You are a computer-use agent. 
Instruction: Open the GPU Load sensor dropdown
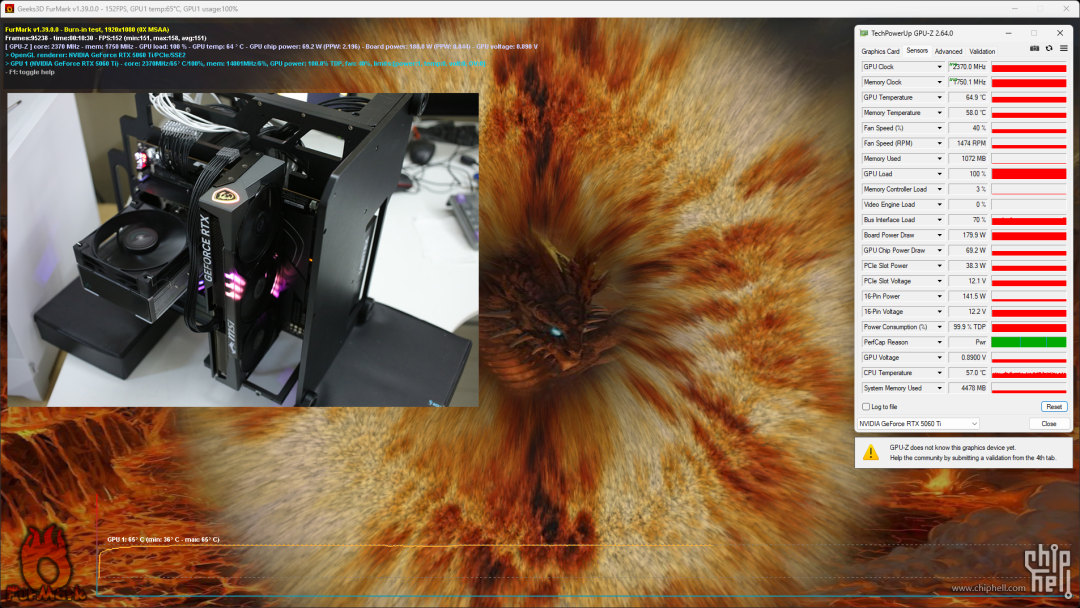pos(939,174)
